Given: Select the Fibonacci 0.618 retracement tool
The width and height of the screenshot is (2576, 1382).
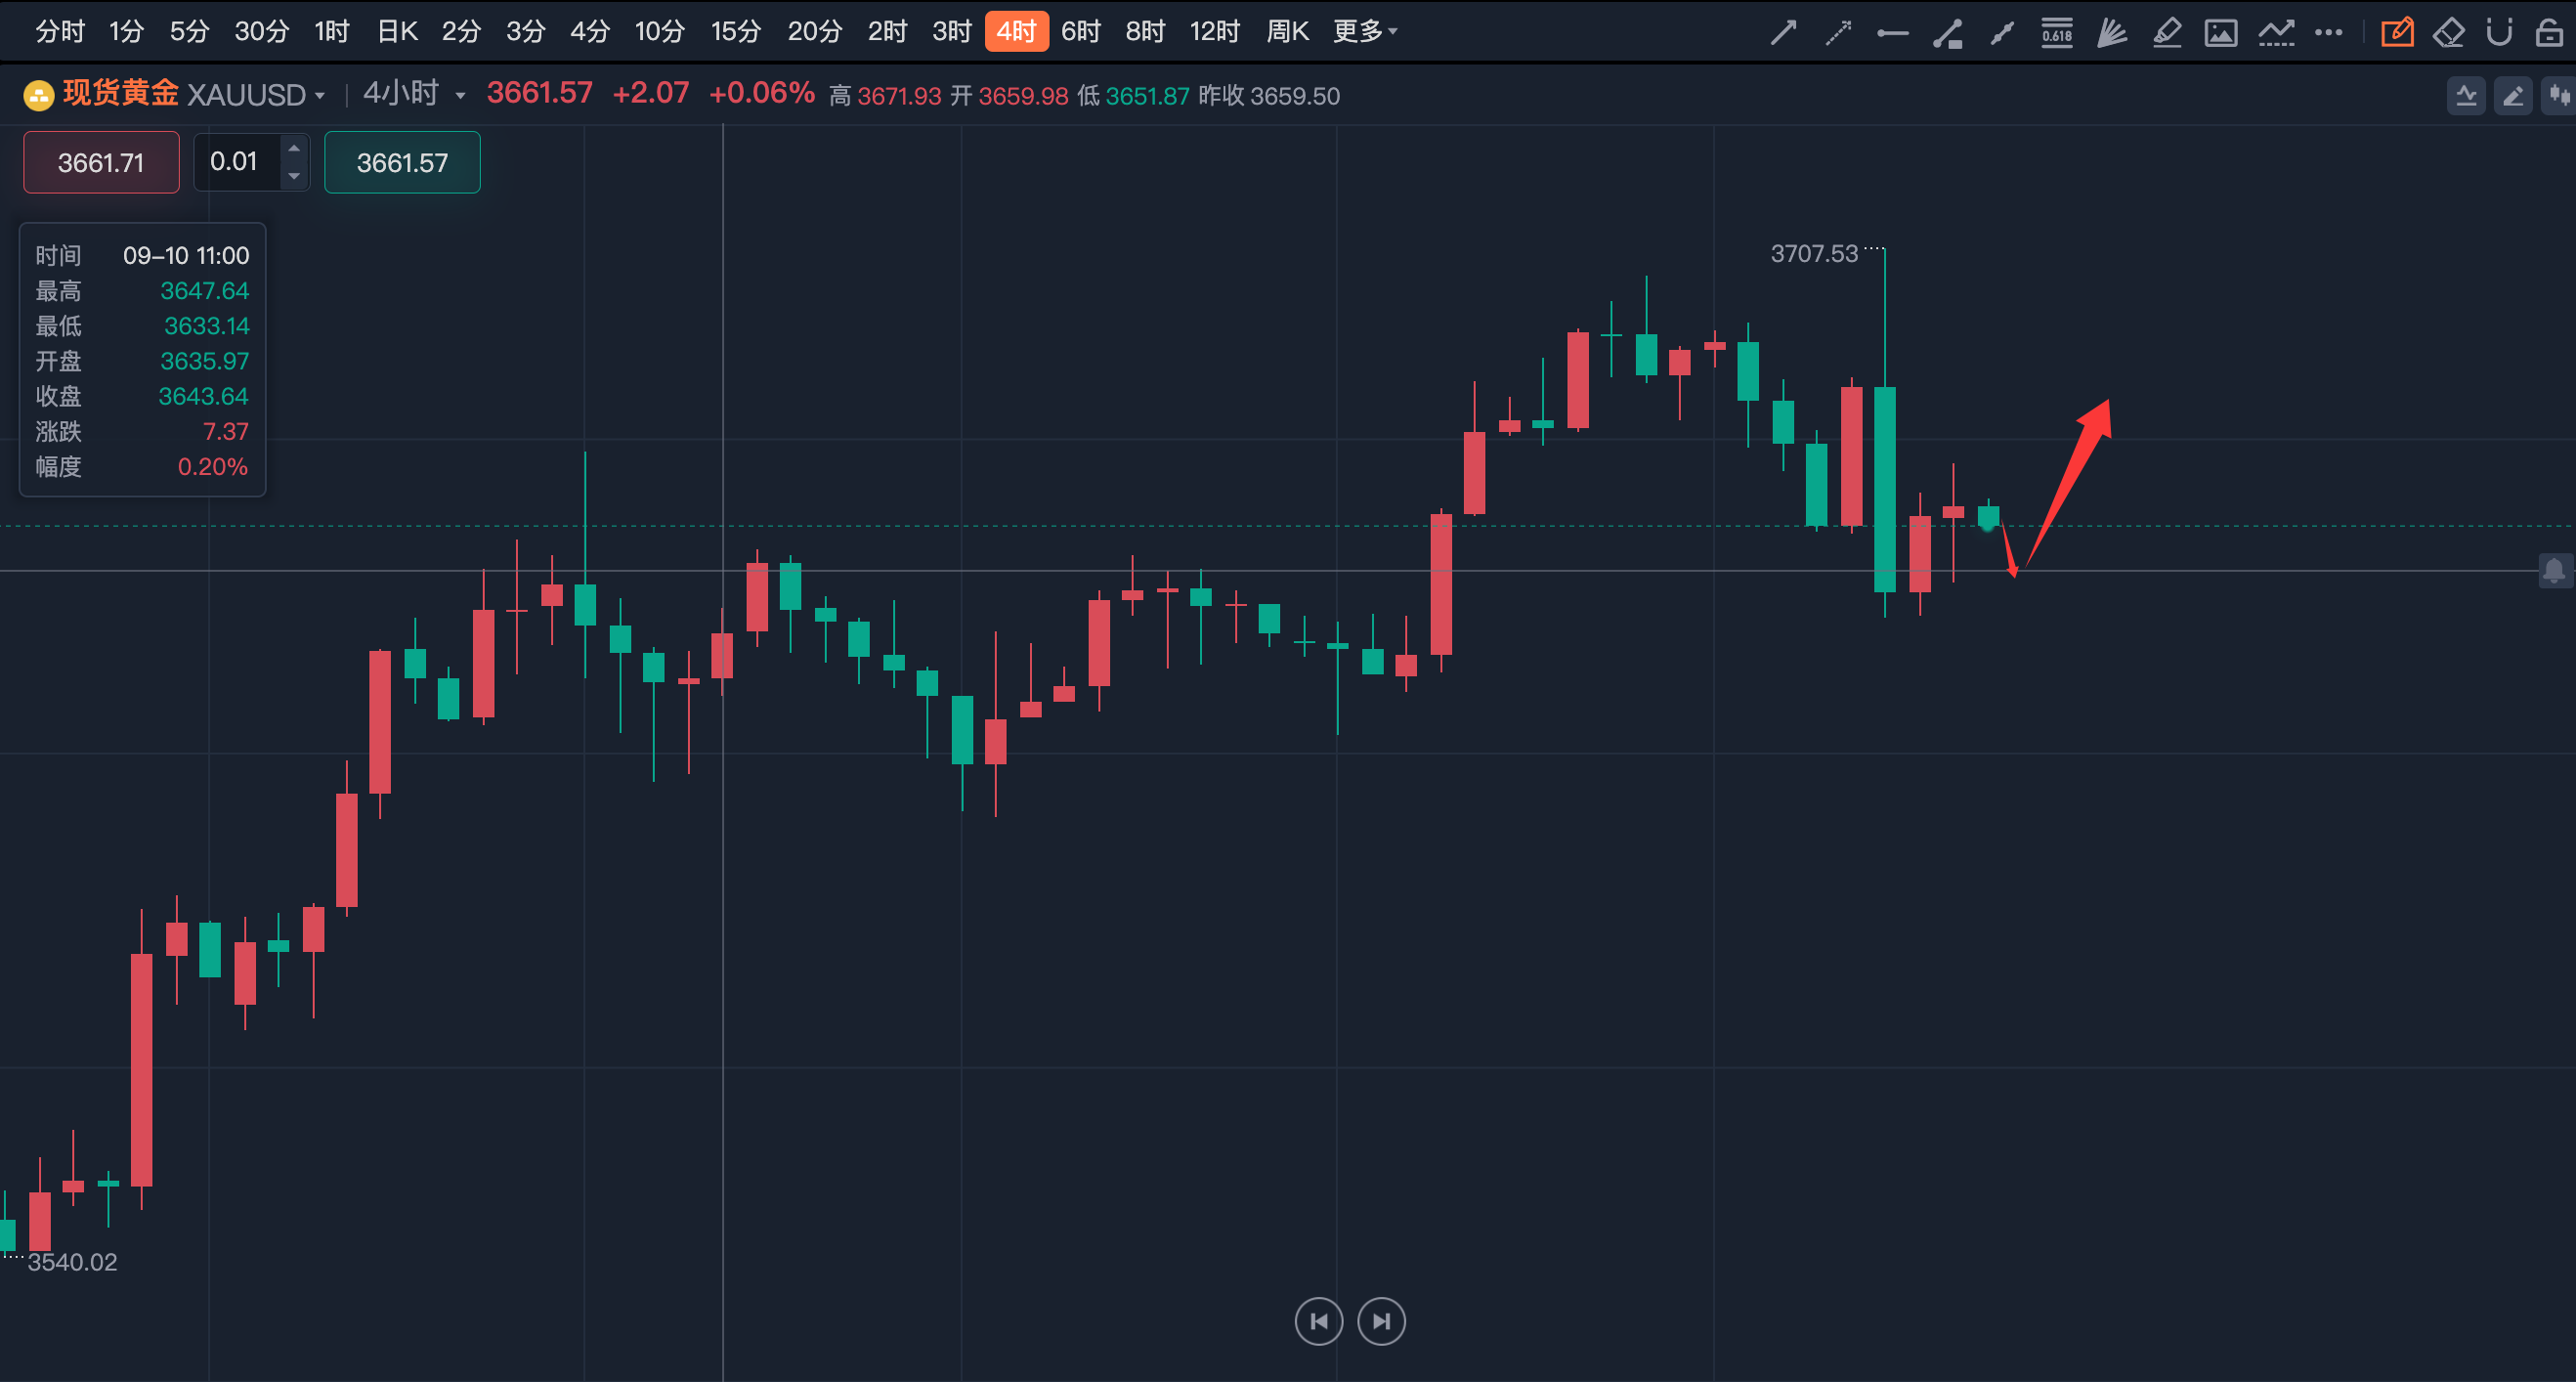Looking at the screenshot, I should tap(2057, 33).
